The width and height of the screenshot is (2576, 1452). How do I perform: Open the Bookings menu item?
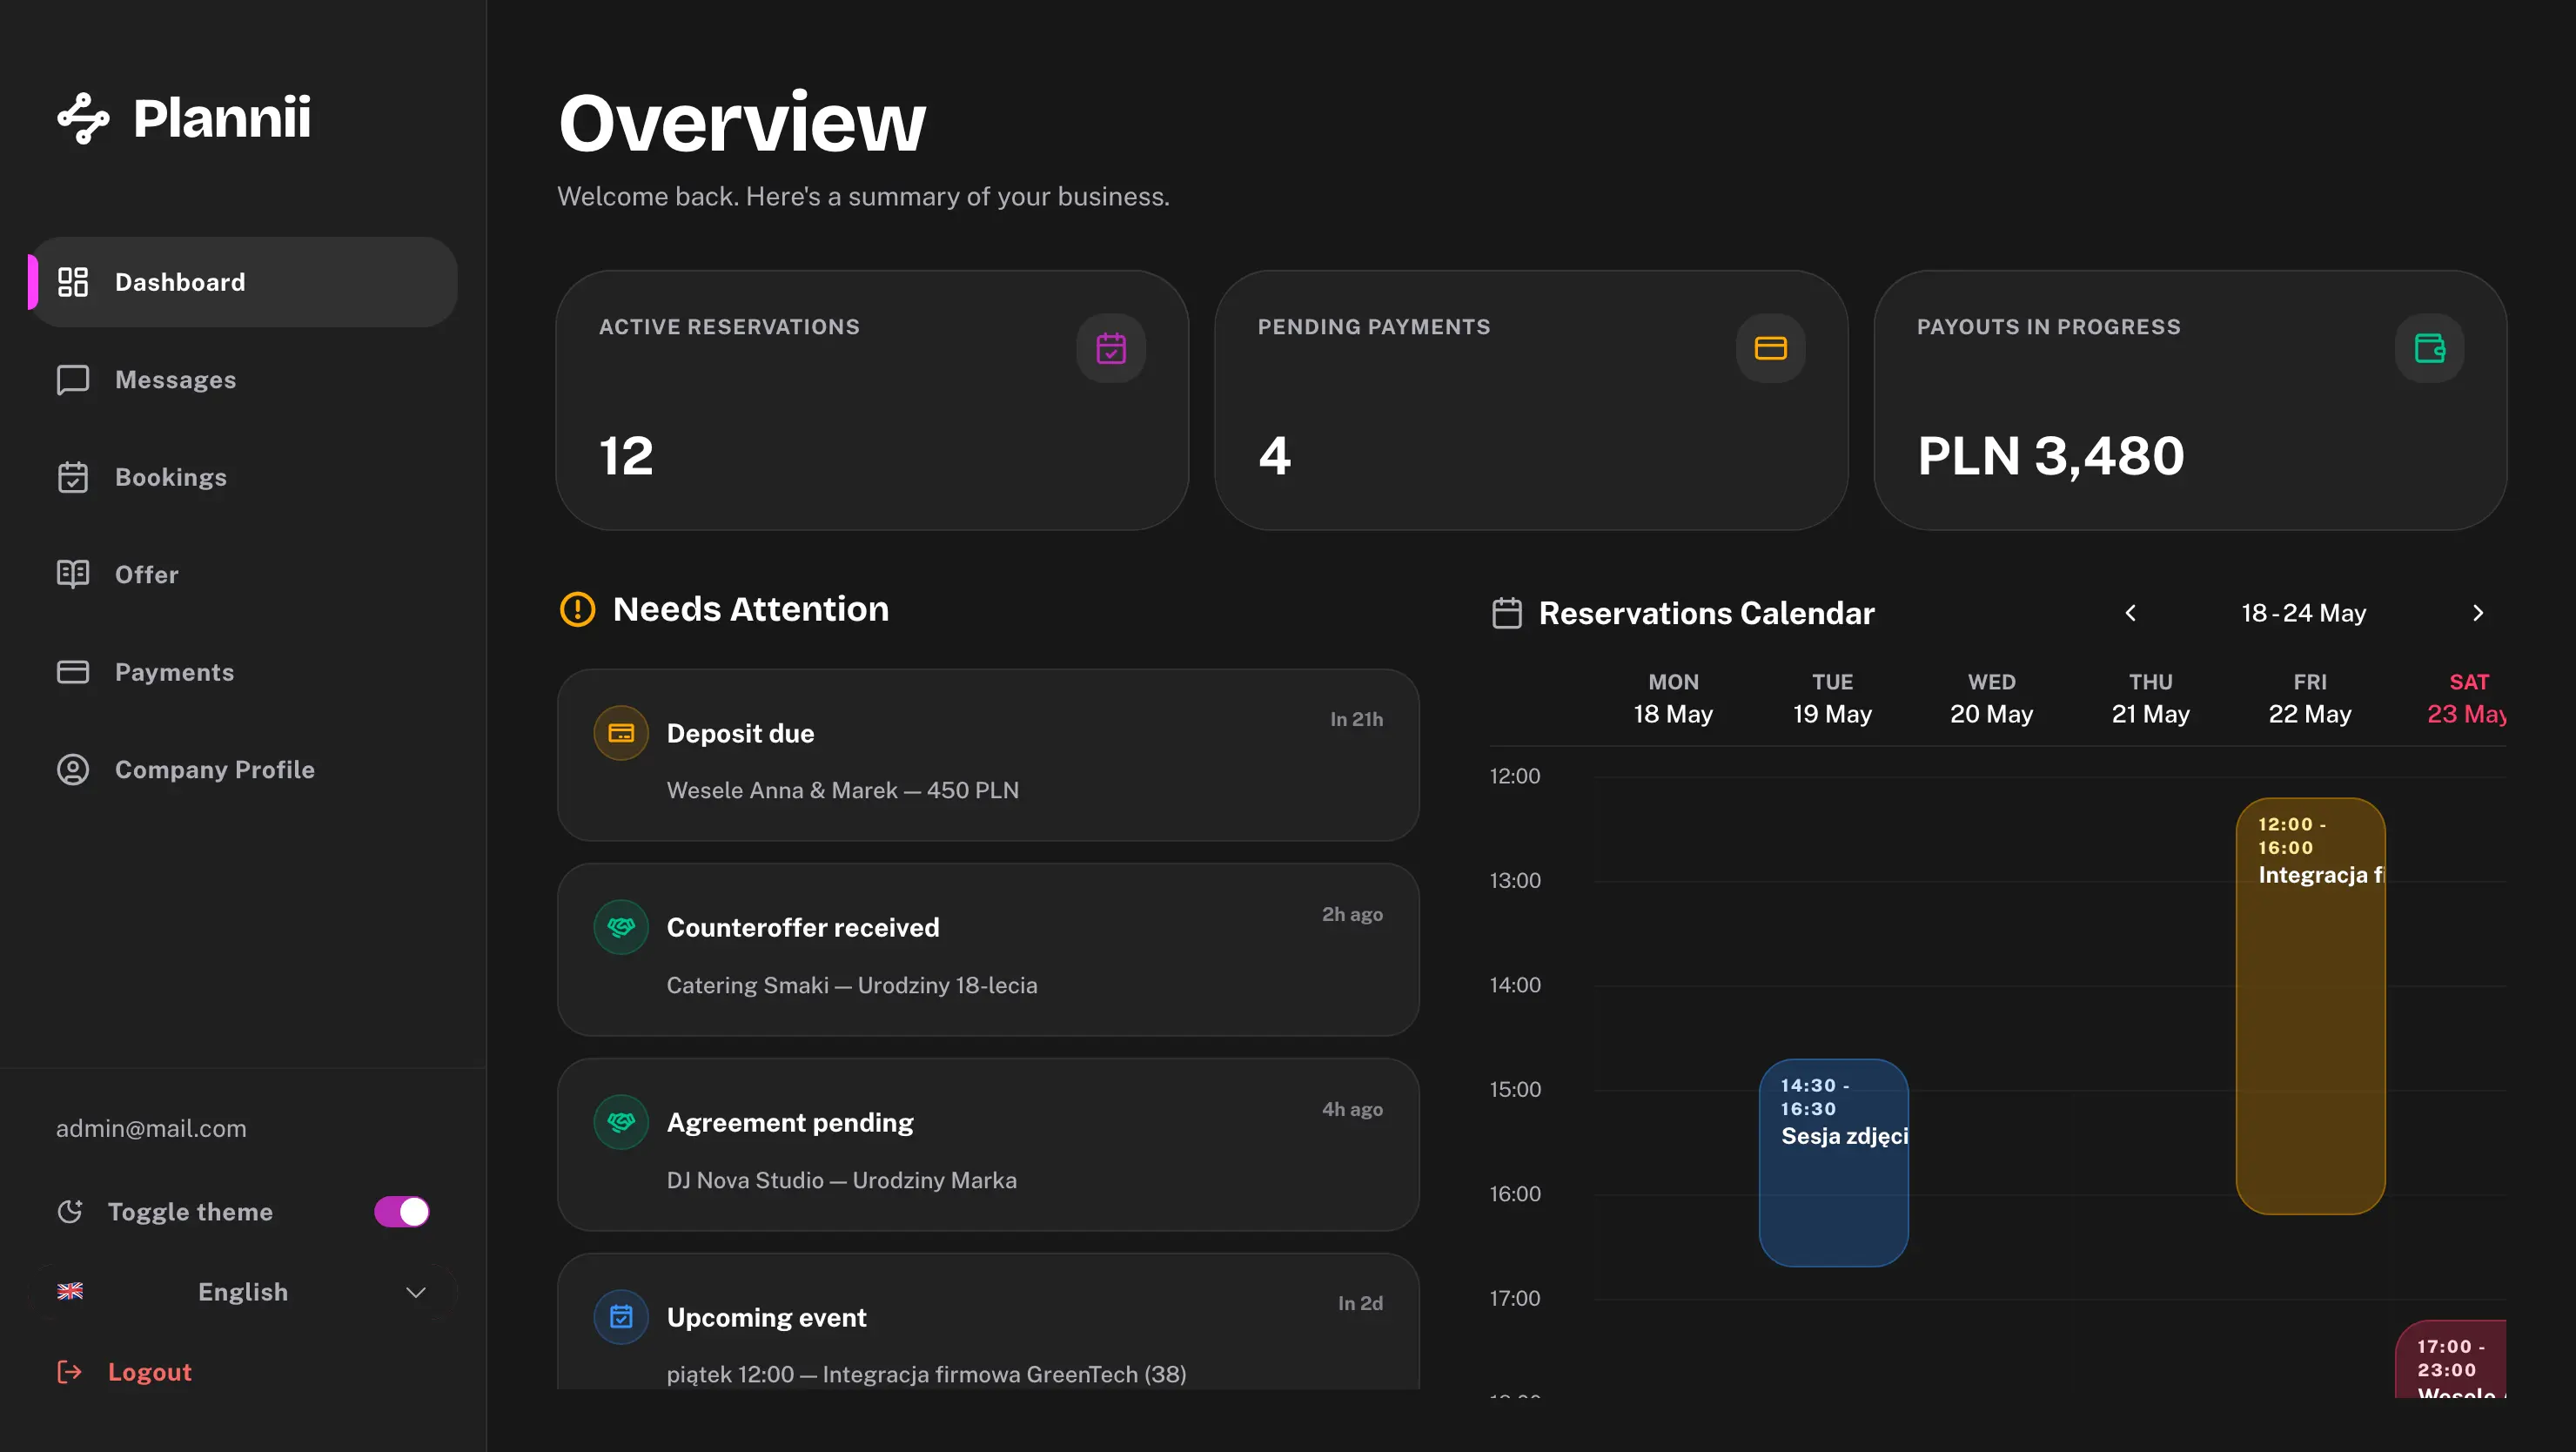[x=243, y=477]
